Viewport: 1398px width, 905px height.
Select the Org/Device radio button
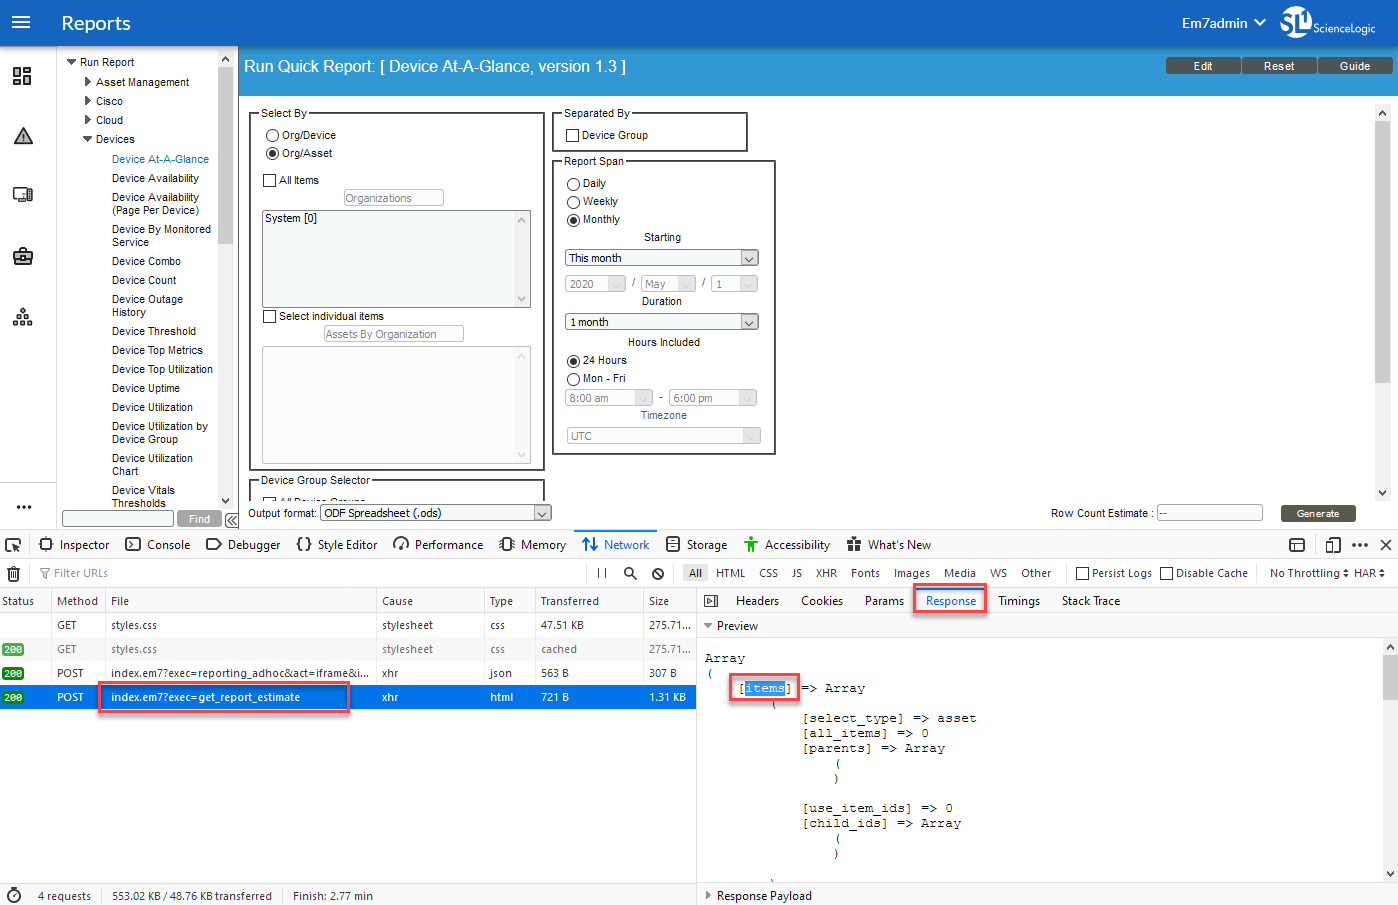[272, 136]
